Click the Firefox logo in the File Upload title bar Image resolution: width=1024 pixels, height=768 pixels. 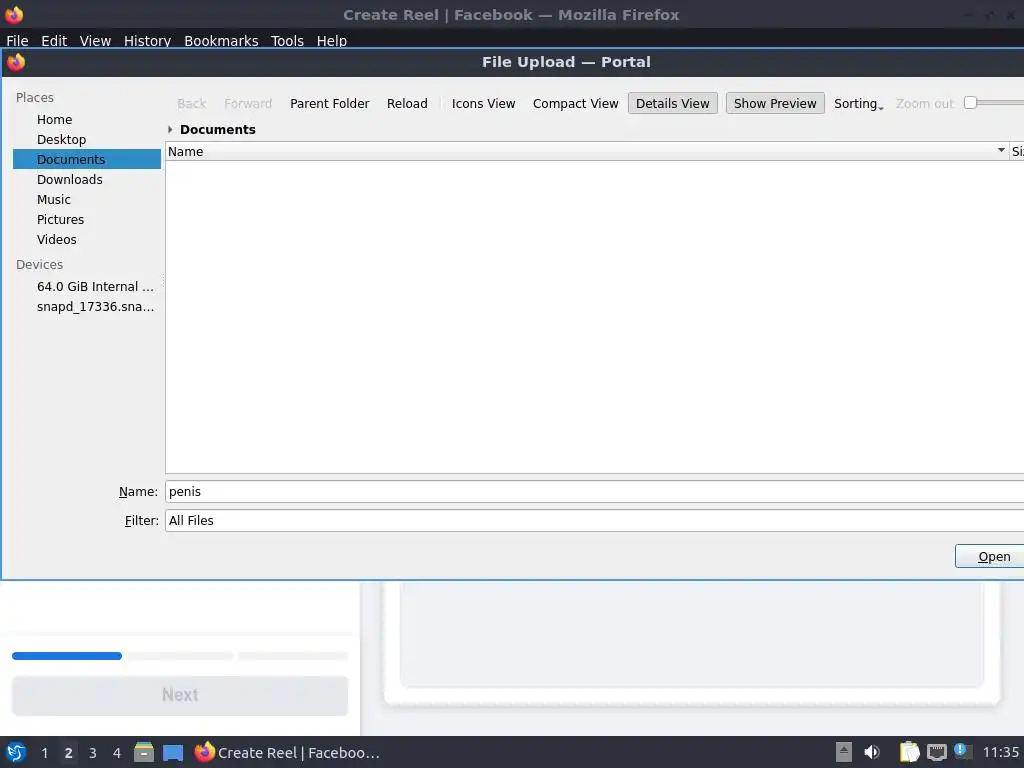tap(16, 62)
